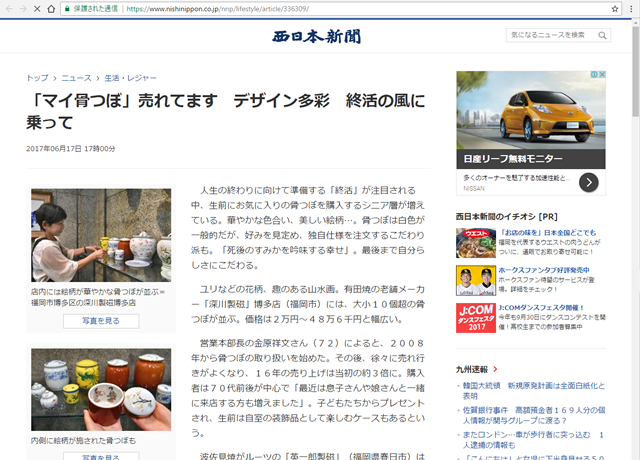The width and height of the screenshot is (640, 460).
Task: Click the round arrow button on Nissan ad
Action: point(589,181)
